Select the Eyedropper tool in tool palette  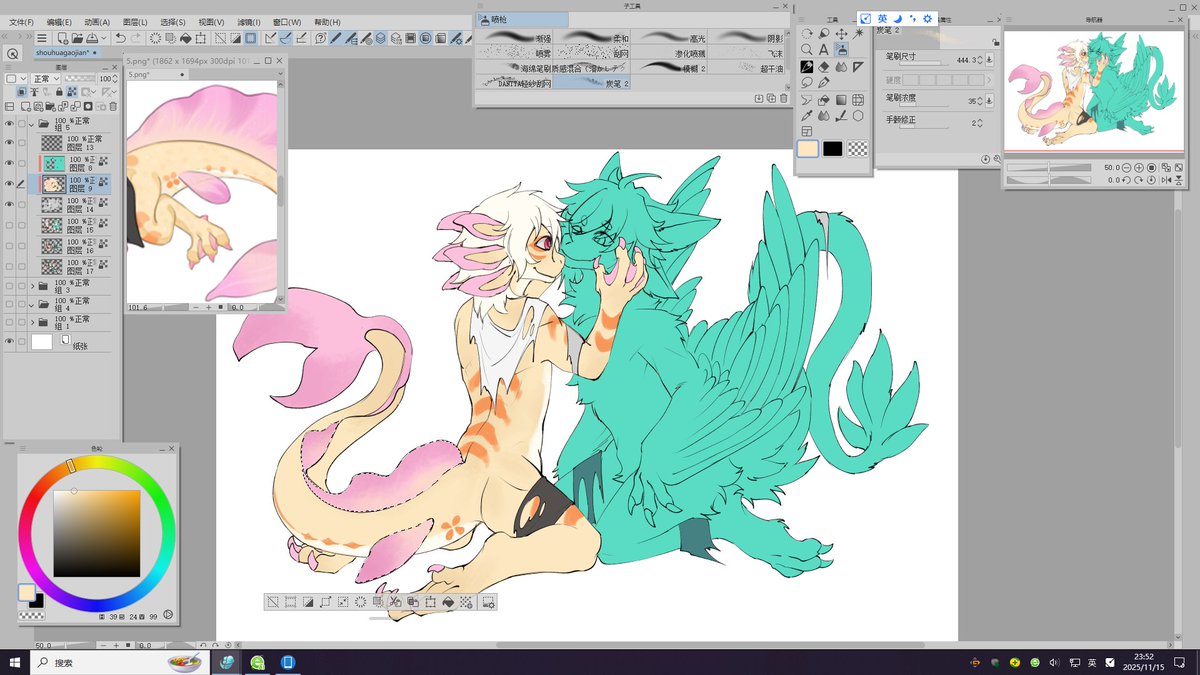pos(806,116)
